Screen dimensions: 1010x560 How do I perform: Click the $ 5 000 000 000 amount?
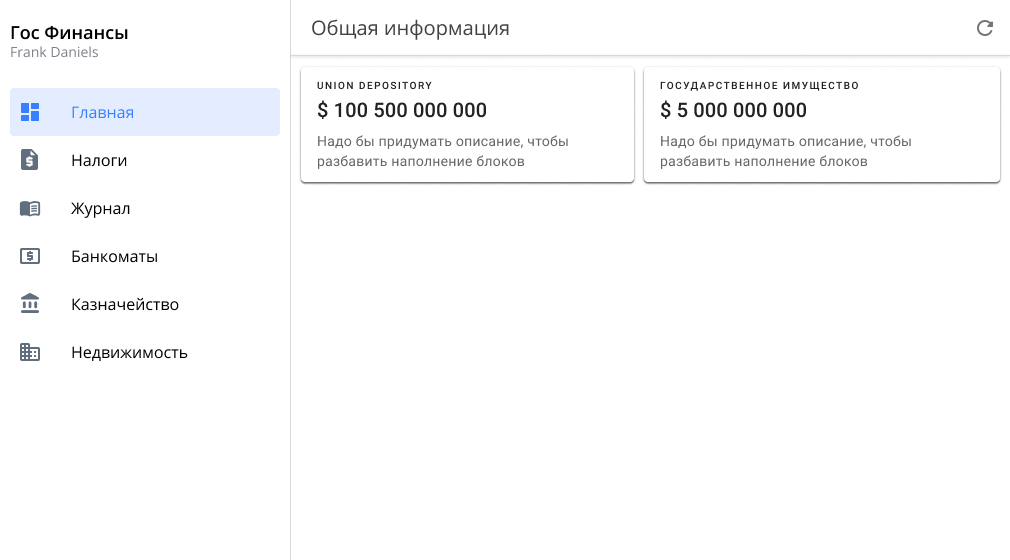click(x=733, y=110)
